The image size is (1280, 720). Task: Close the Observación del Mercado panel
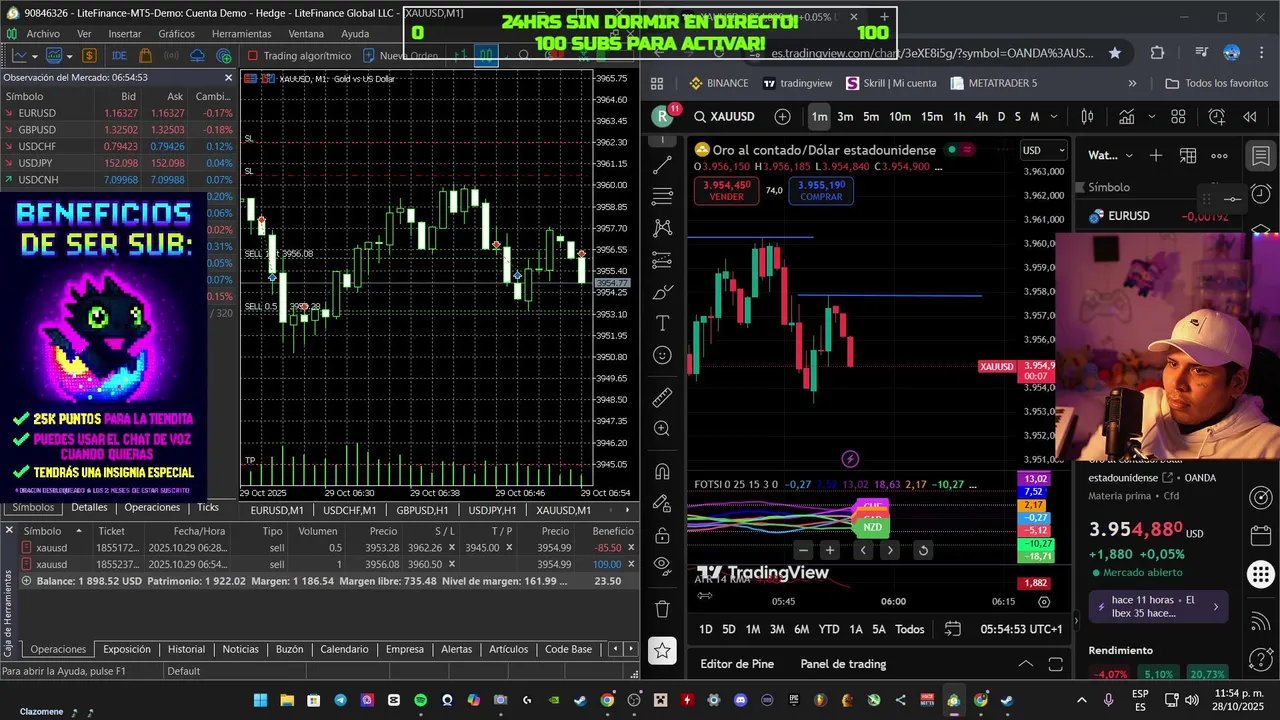coord(228,77)
